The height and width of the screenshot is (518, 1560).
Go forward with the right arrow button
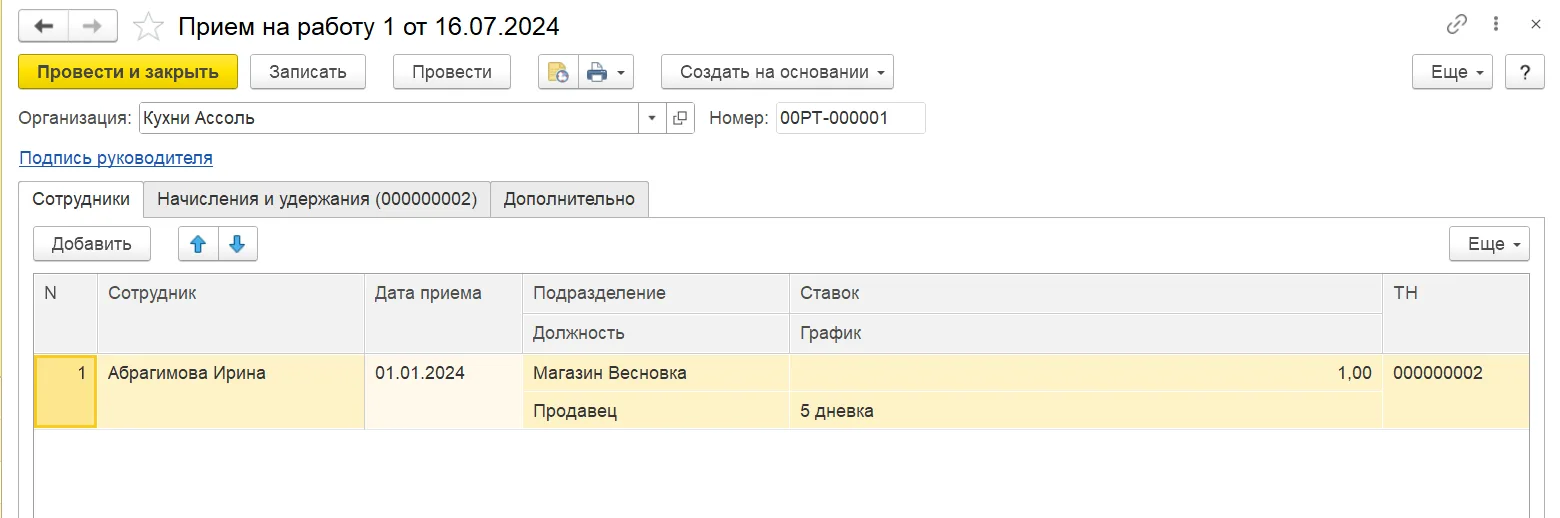[x=93, y=26]
